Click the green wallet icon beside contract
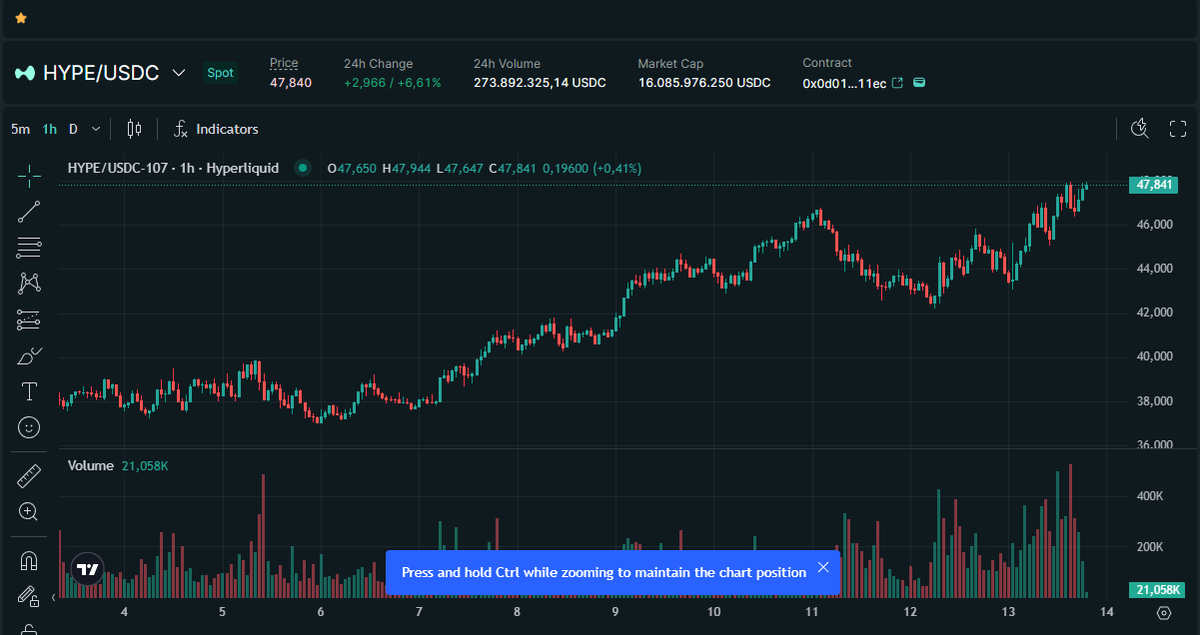The image size is (1200, 635). pos(919,83)
